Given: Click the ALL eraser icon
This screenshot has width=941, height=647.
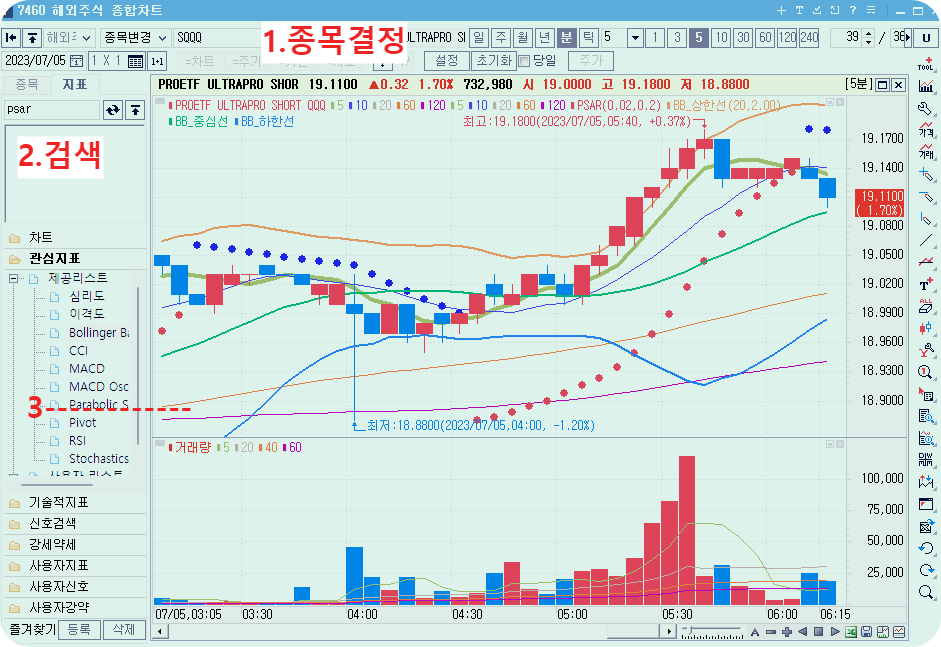Looking at the screenshot, I should click(925, 306).
